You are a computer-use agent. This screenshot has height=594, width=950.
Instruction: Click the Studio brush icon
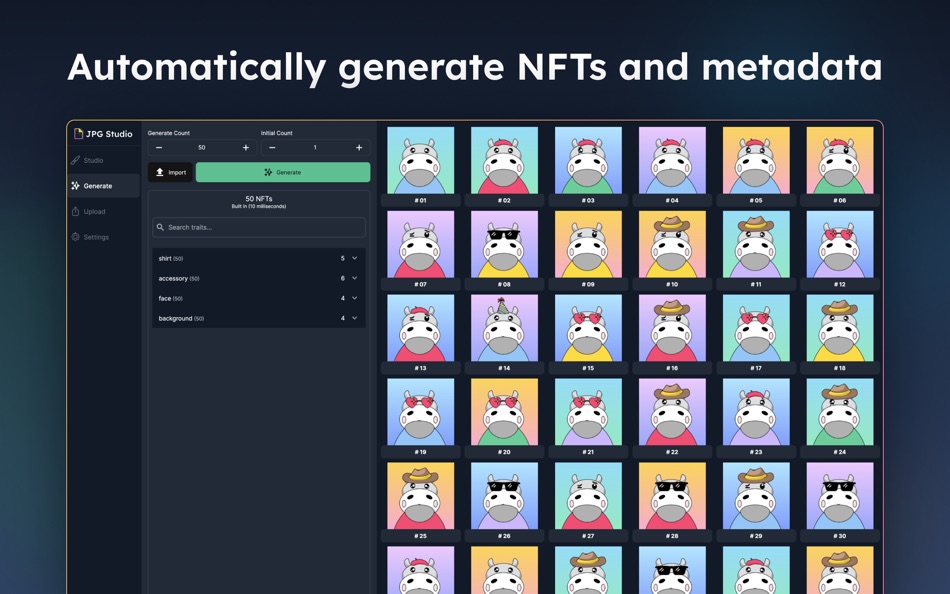click(75, 161)
